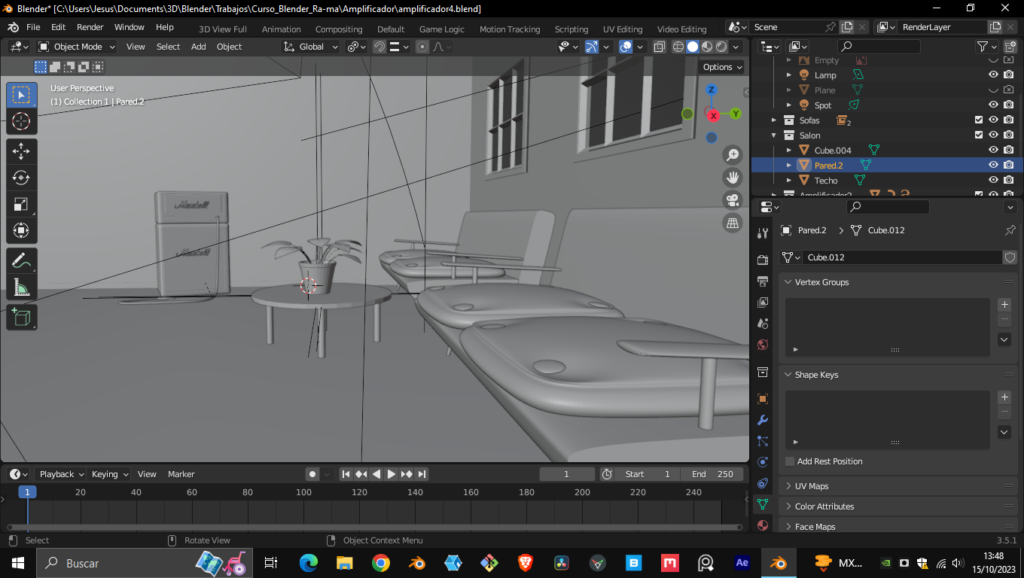Open Microsoft Edge from taskbar
This screenshot has height=578, width=1024.
[308, 563]
